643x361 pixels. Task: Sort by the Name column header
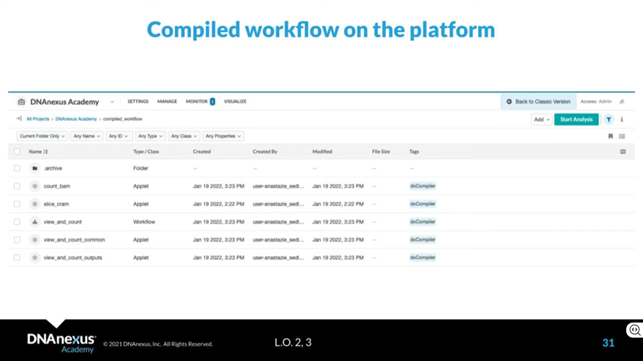pos(38,152)
